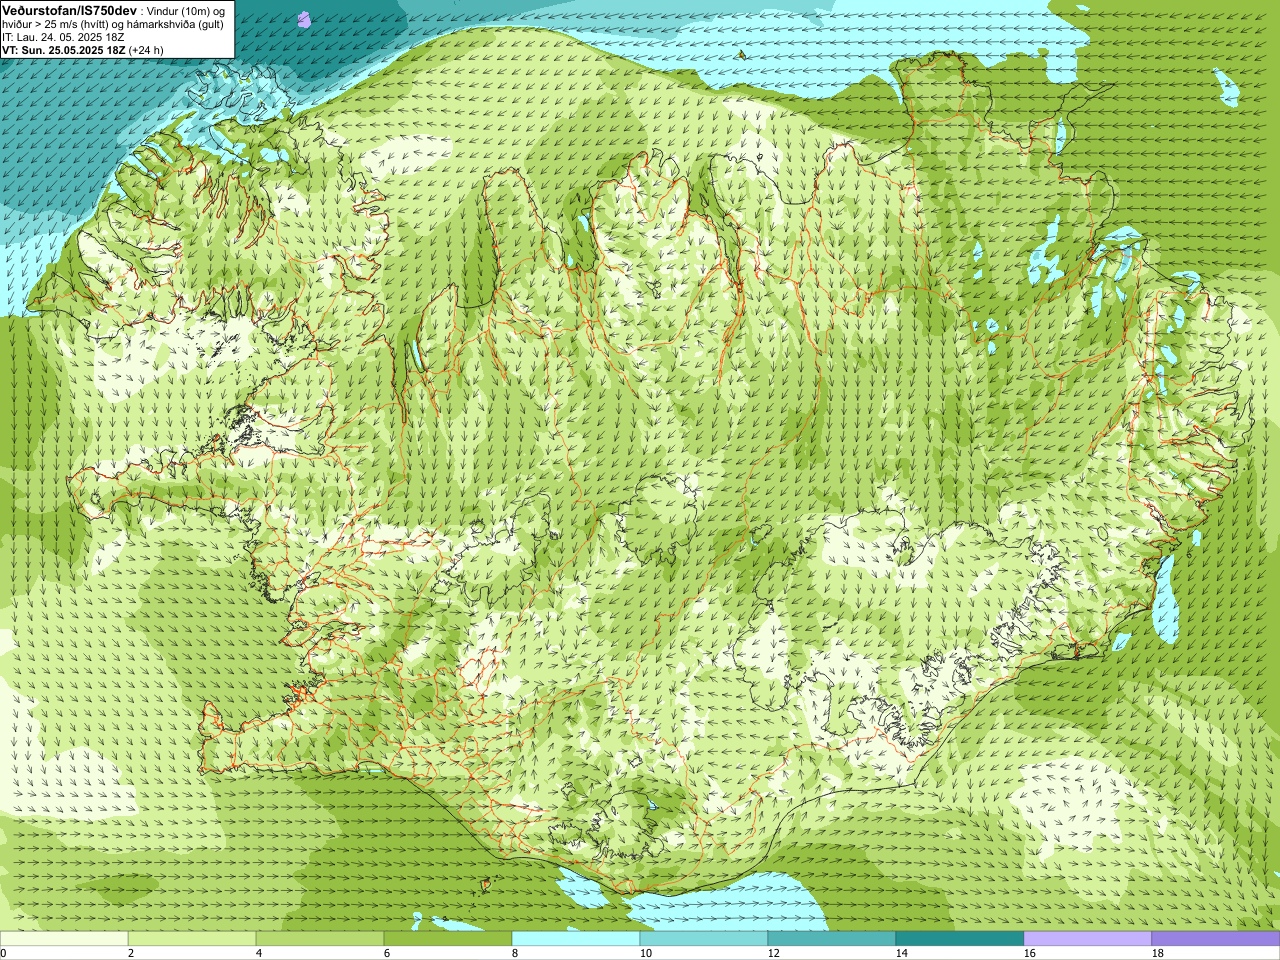Click the lavender 16–18 m/s legend swatch
Viewport: 1280px width, 960px height.
1088,939
